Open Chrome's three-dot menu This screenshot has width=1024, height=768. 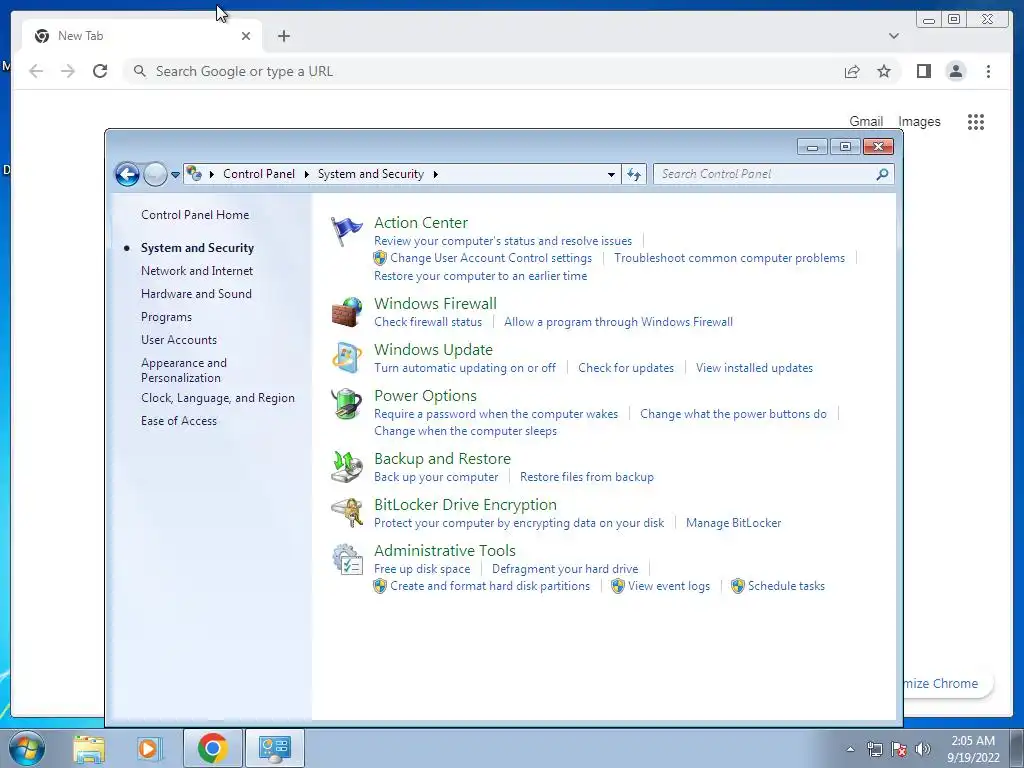(x=988, y=71)
